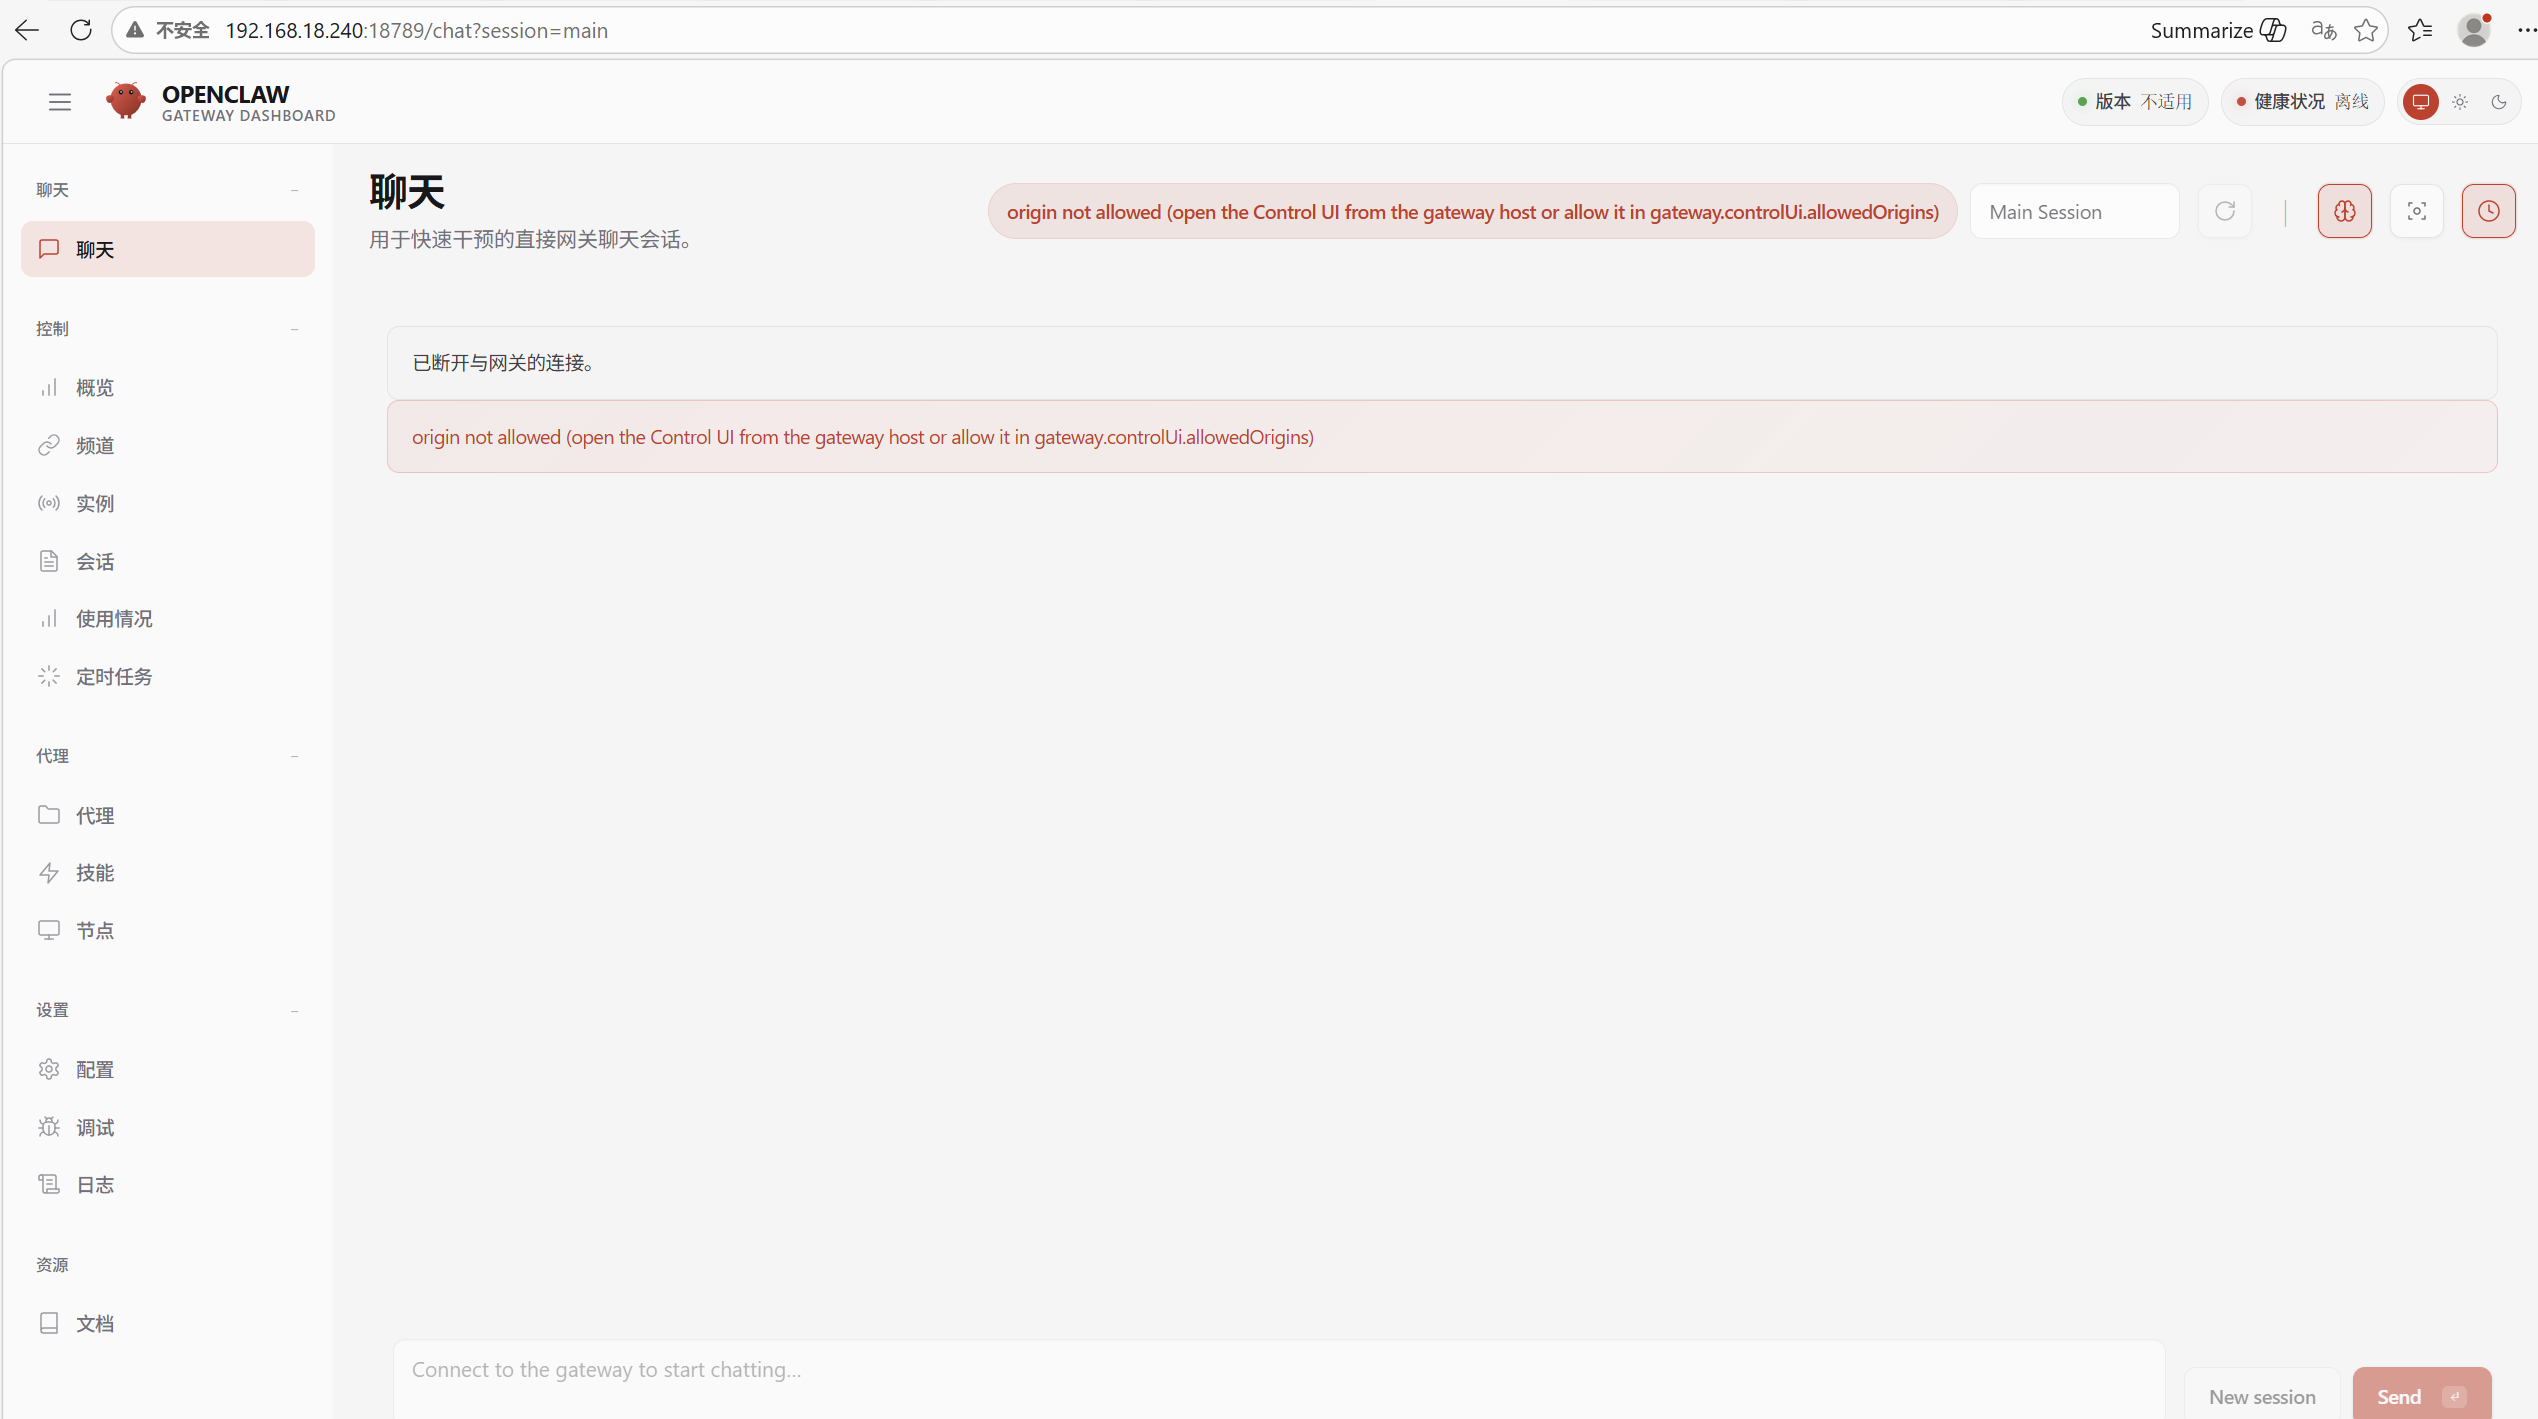Collapse the 代理 sidebar section
This screenshot has width=2538, height=1419.
coord(294,756)
